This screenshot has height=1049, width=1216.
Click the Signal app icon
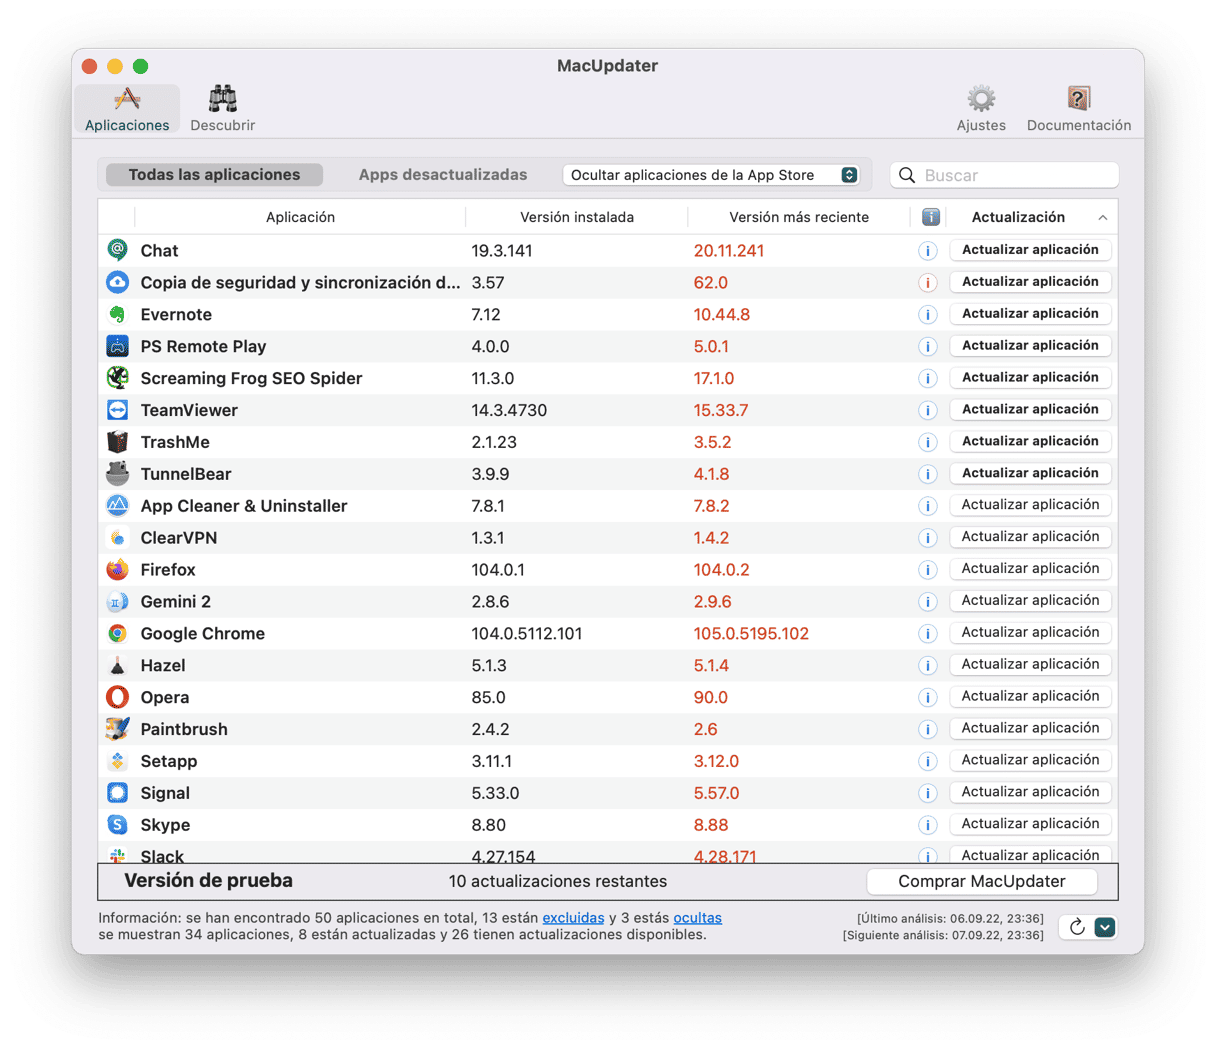point(118,793)
